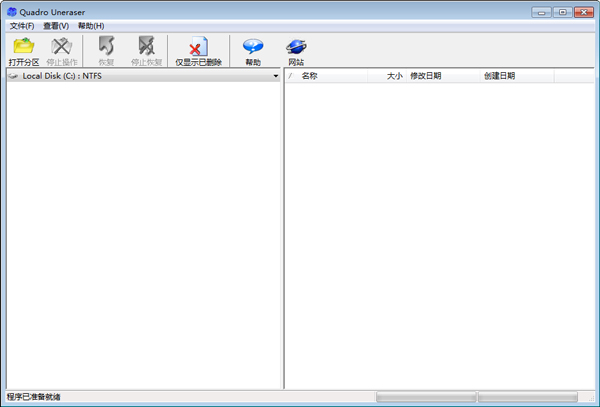Viewport: 600px width, 407px height.
Task: Open 帮助 help via speech bubble icon
Action: [253, 46]
